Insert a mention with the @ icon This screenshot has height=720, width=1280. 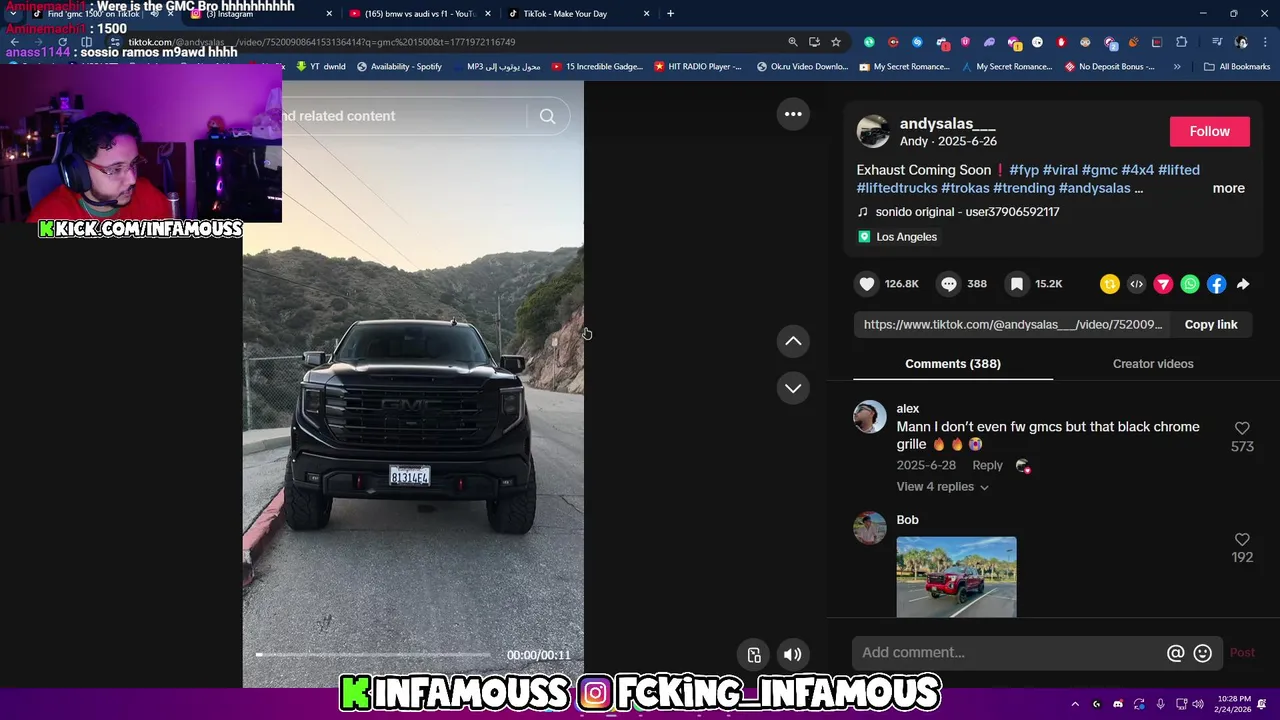[1176, 653]
